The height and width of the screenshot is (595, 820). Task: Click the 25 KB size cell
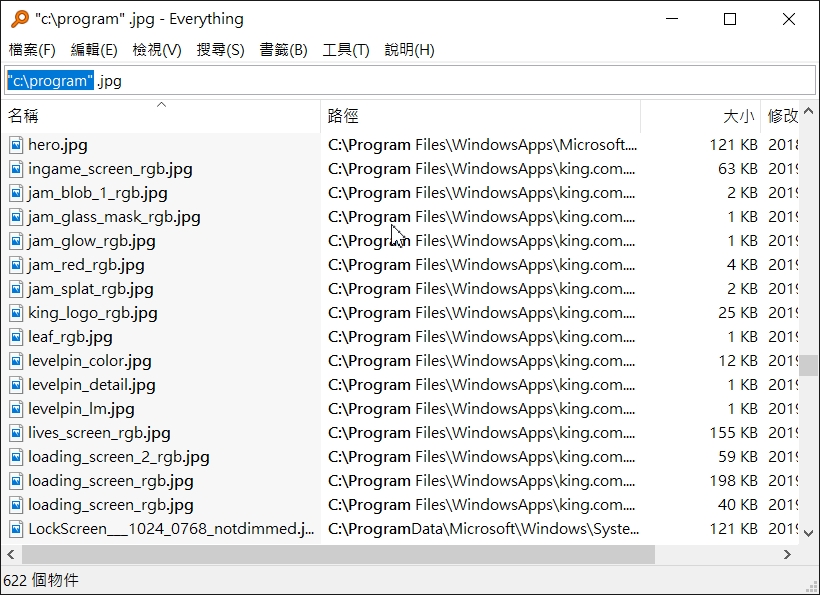tap(737, 313)
